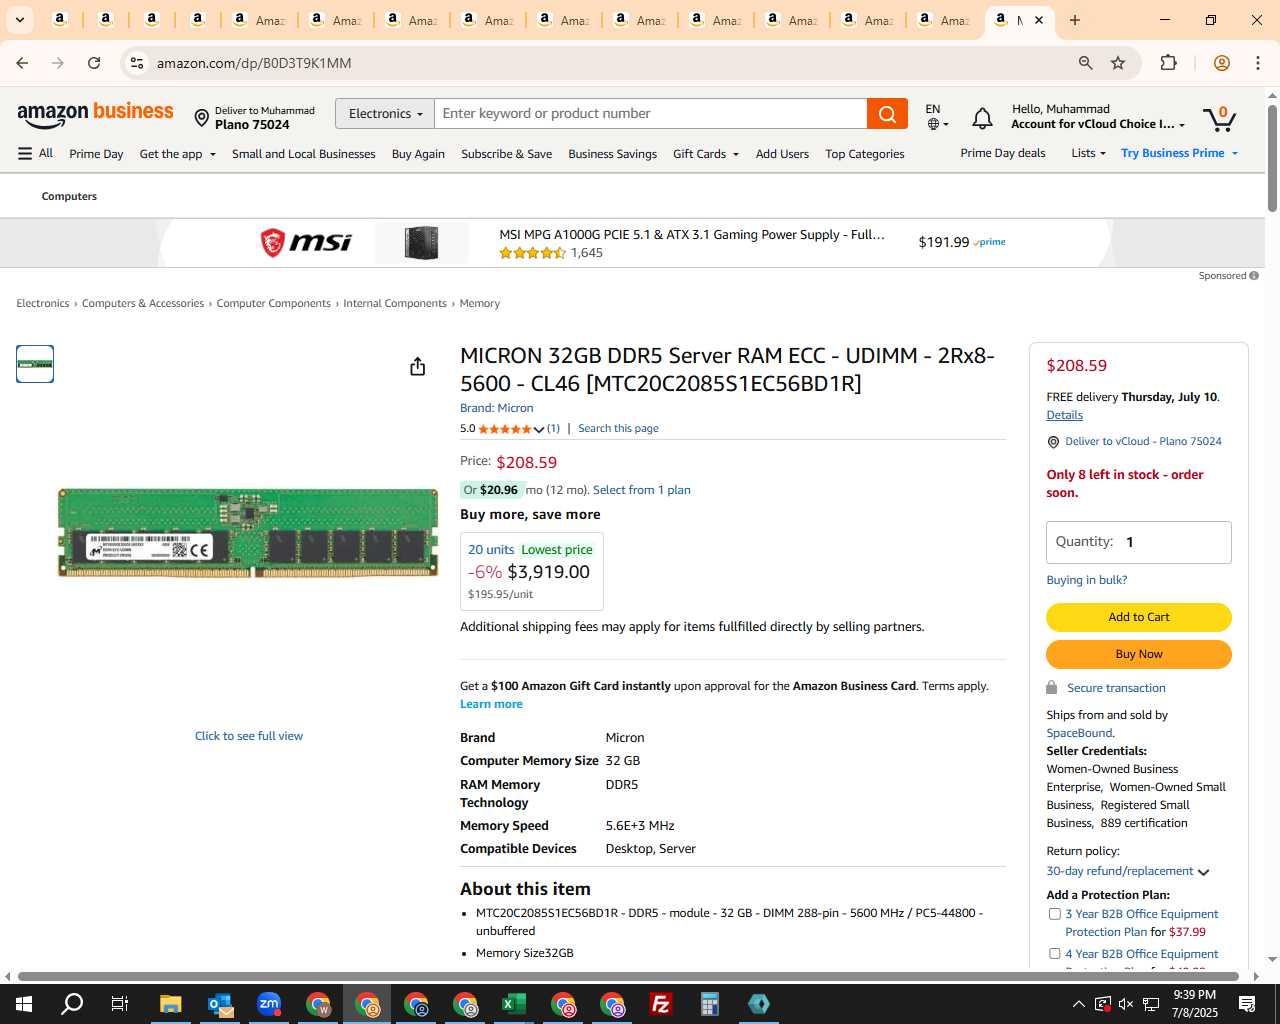Open FileZilla from the taskbar
The image size is (1280, 1024).
tap(661, 1004)
